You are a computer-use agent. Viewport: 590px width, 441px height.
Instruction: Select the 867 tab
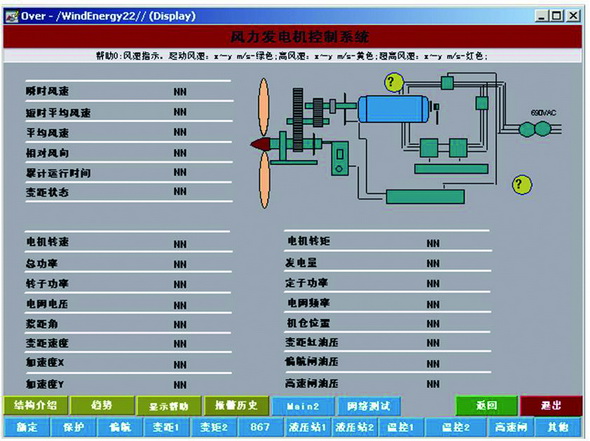(260, 427)
